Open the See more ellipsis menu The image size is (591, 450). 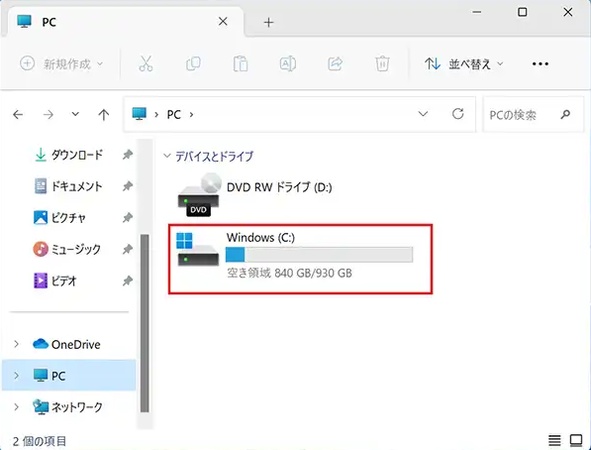[x=540, y=64]
